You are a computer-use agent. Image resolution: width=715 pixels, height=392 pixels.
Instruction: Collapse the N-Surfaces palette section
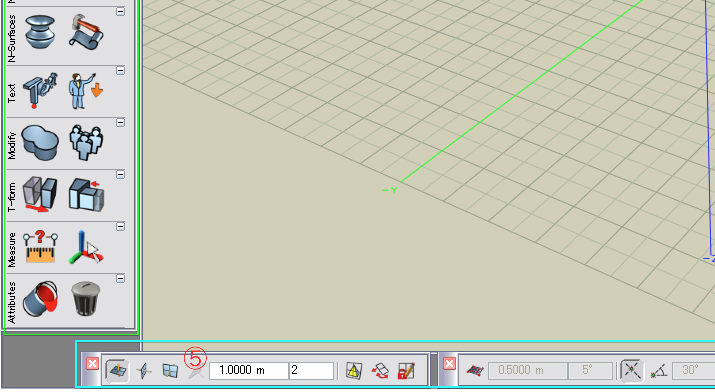(x=120, y=11)
